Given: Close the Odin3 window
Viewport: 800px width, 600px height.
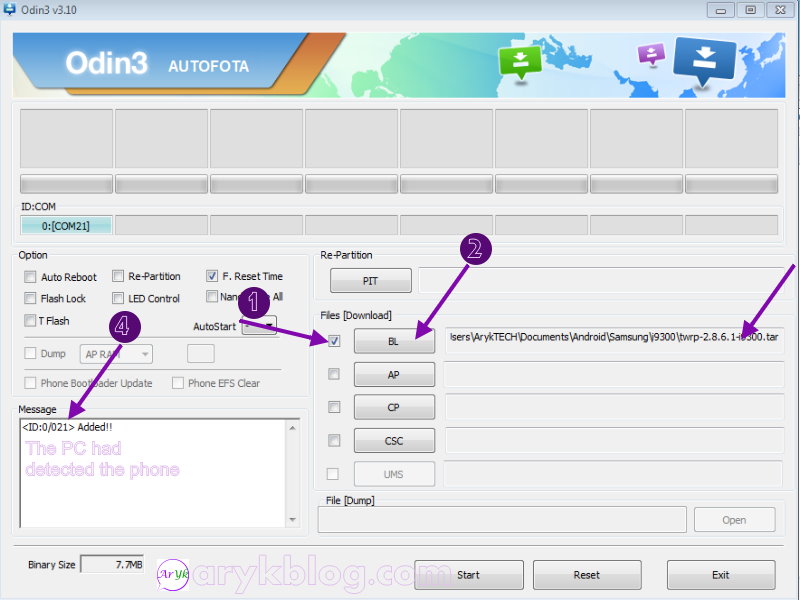Looking at the screenshot, I should pos(780,10).
